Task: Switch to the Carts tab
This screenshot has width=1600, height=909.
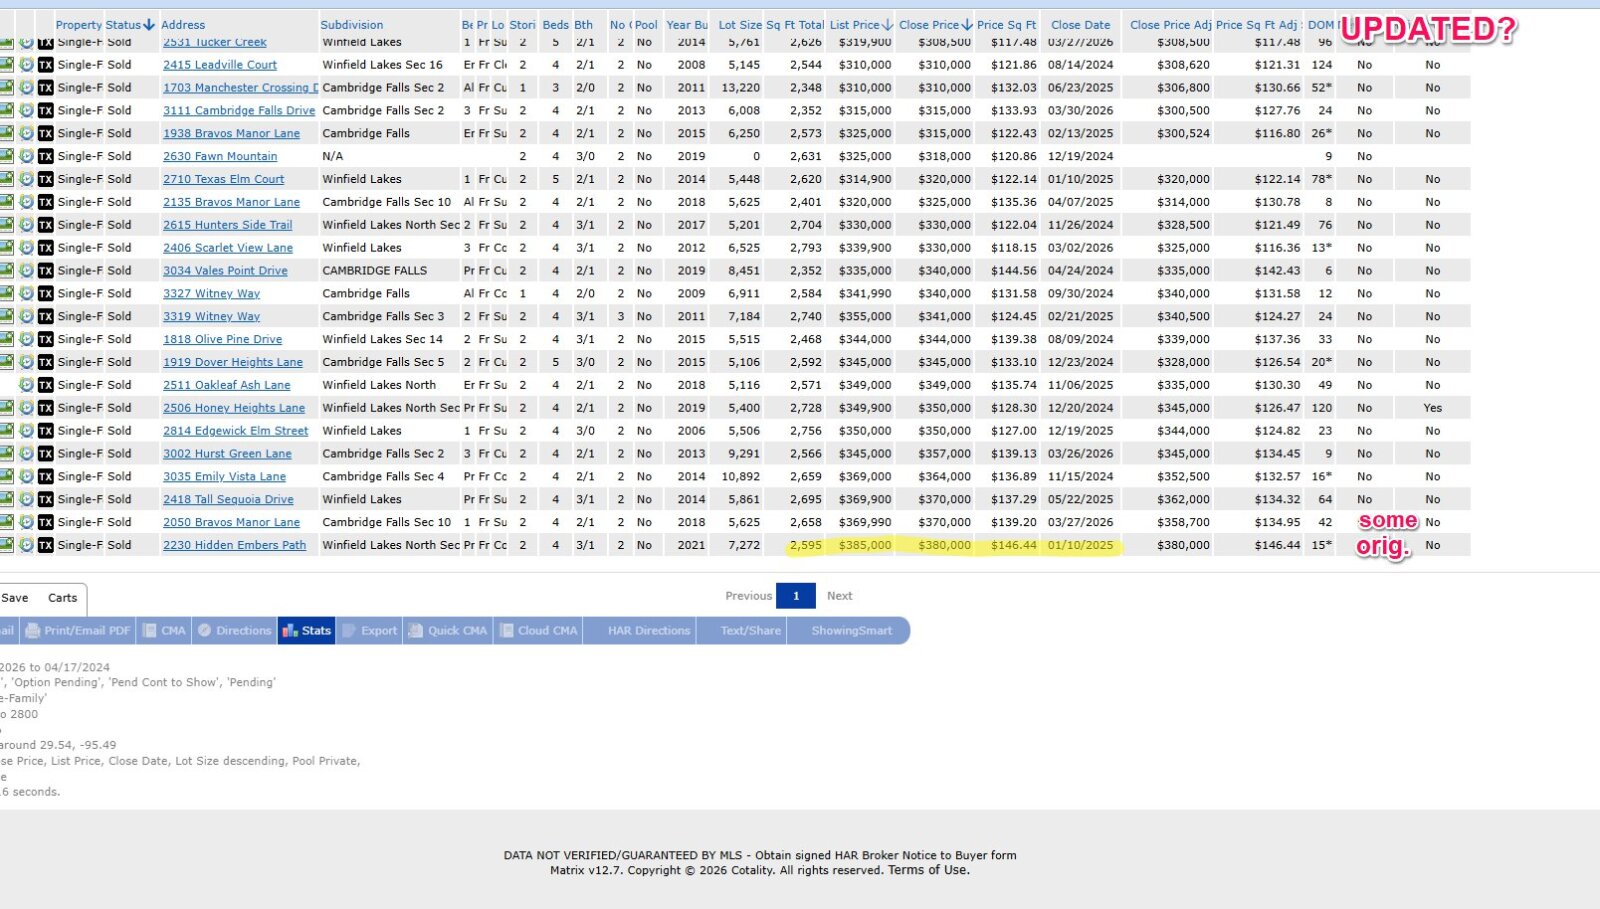Action: pyautogui.click(x=62, y=598)
